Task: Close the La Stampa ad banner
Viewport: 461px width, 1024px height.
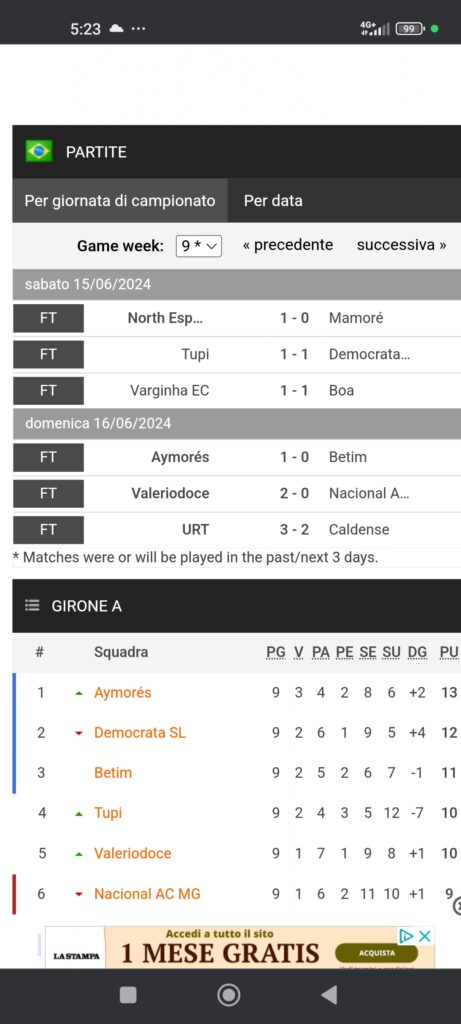Action: (x=425, y=936)
